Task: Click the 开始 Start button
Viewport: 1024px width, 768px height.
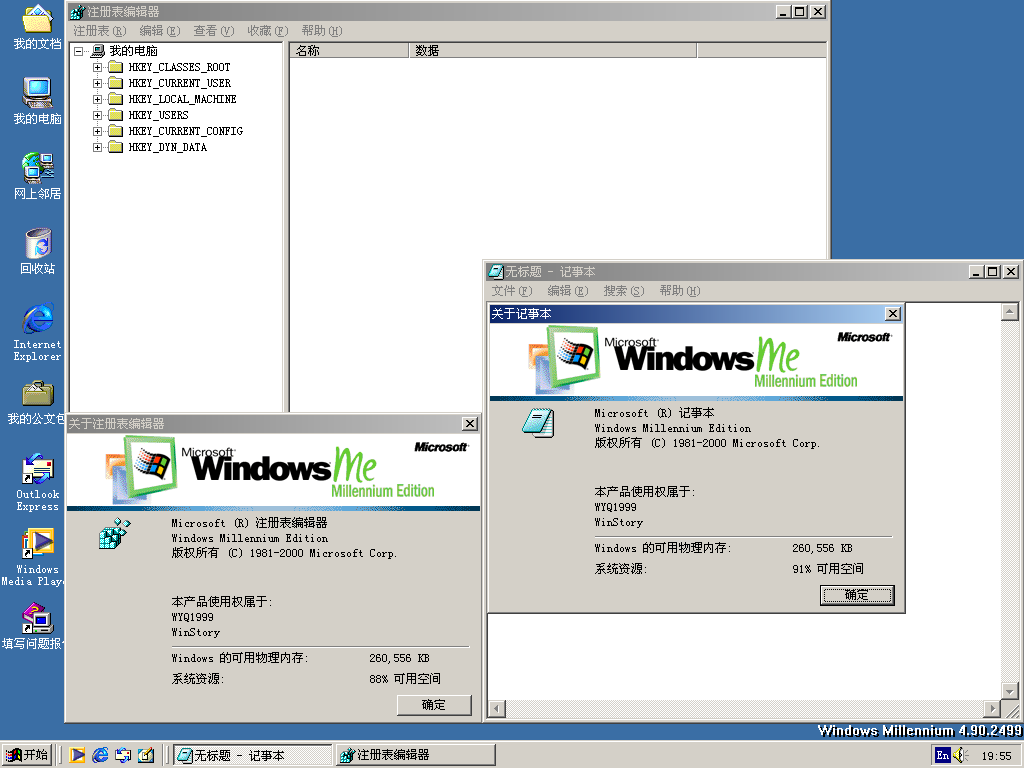Action: (x=27, y=755)
